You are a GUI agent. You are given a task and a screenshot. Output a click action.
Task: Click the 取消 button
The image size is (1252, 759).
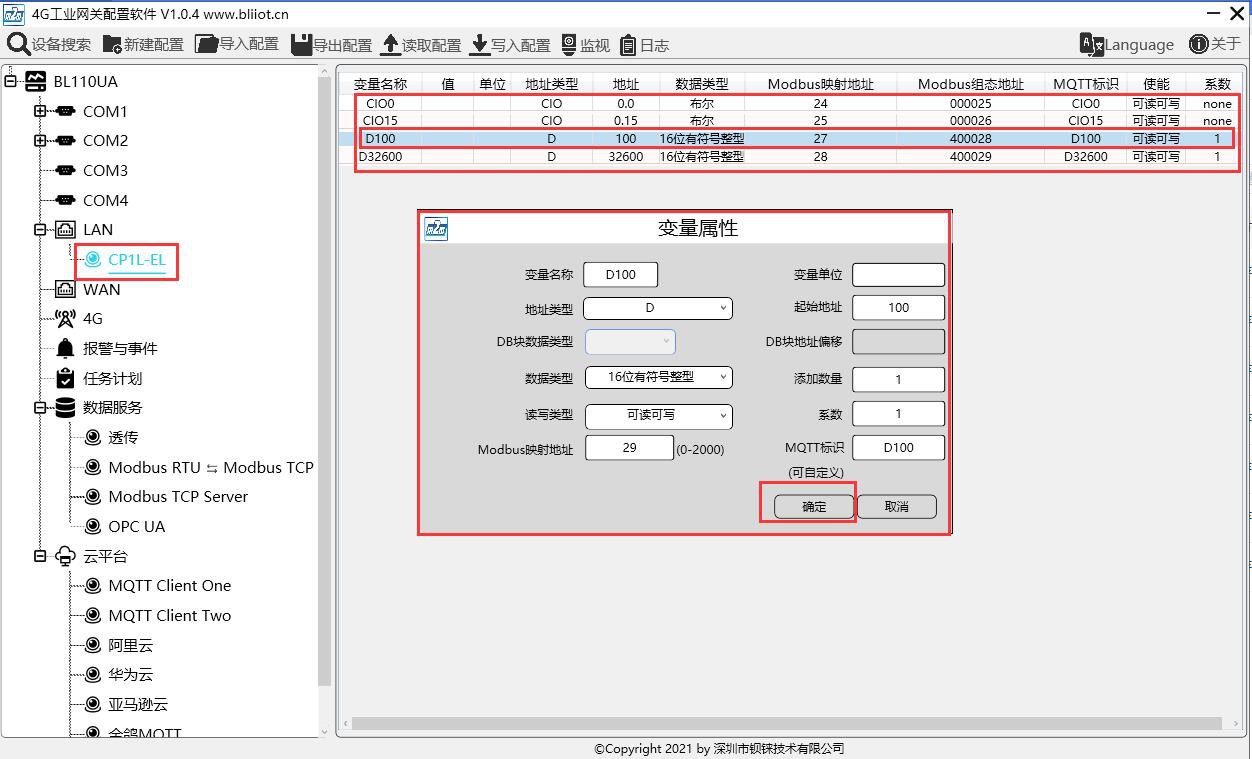tap(897, 507)
